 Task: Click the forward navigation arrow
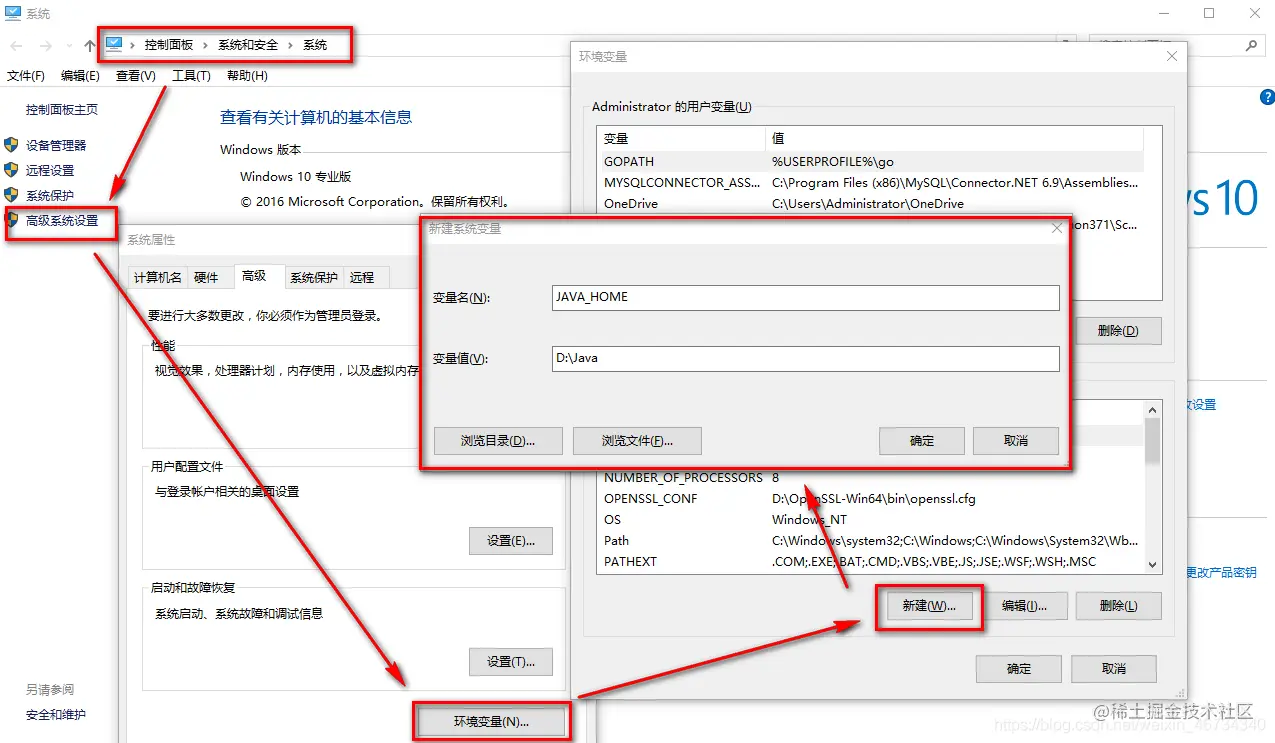pyautogui.click(x=45, y=46)
